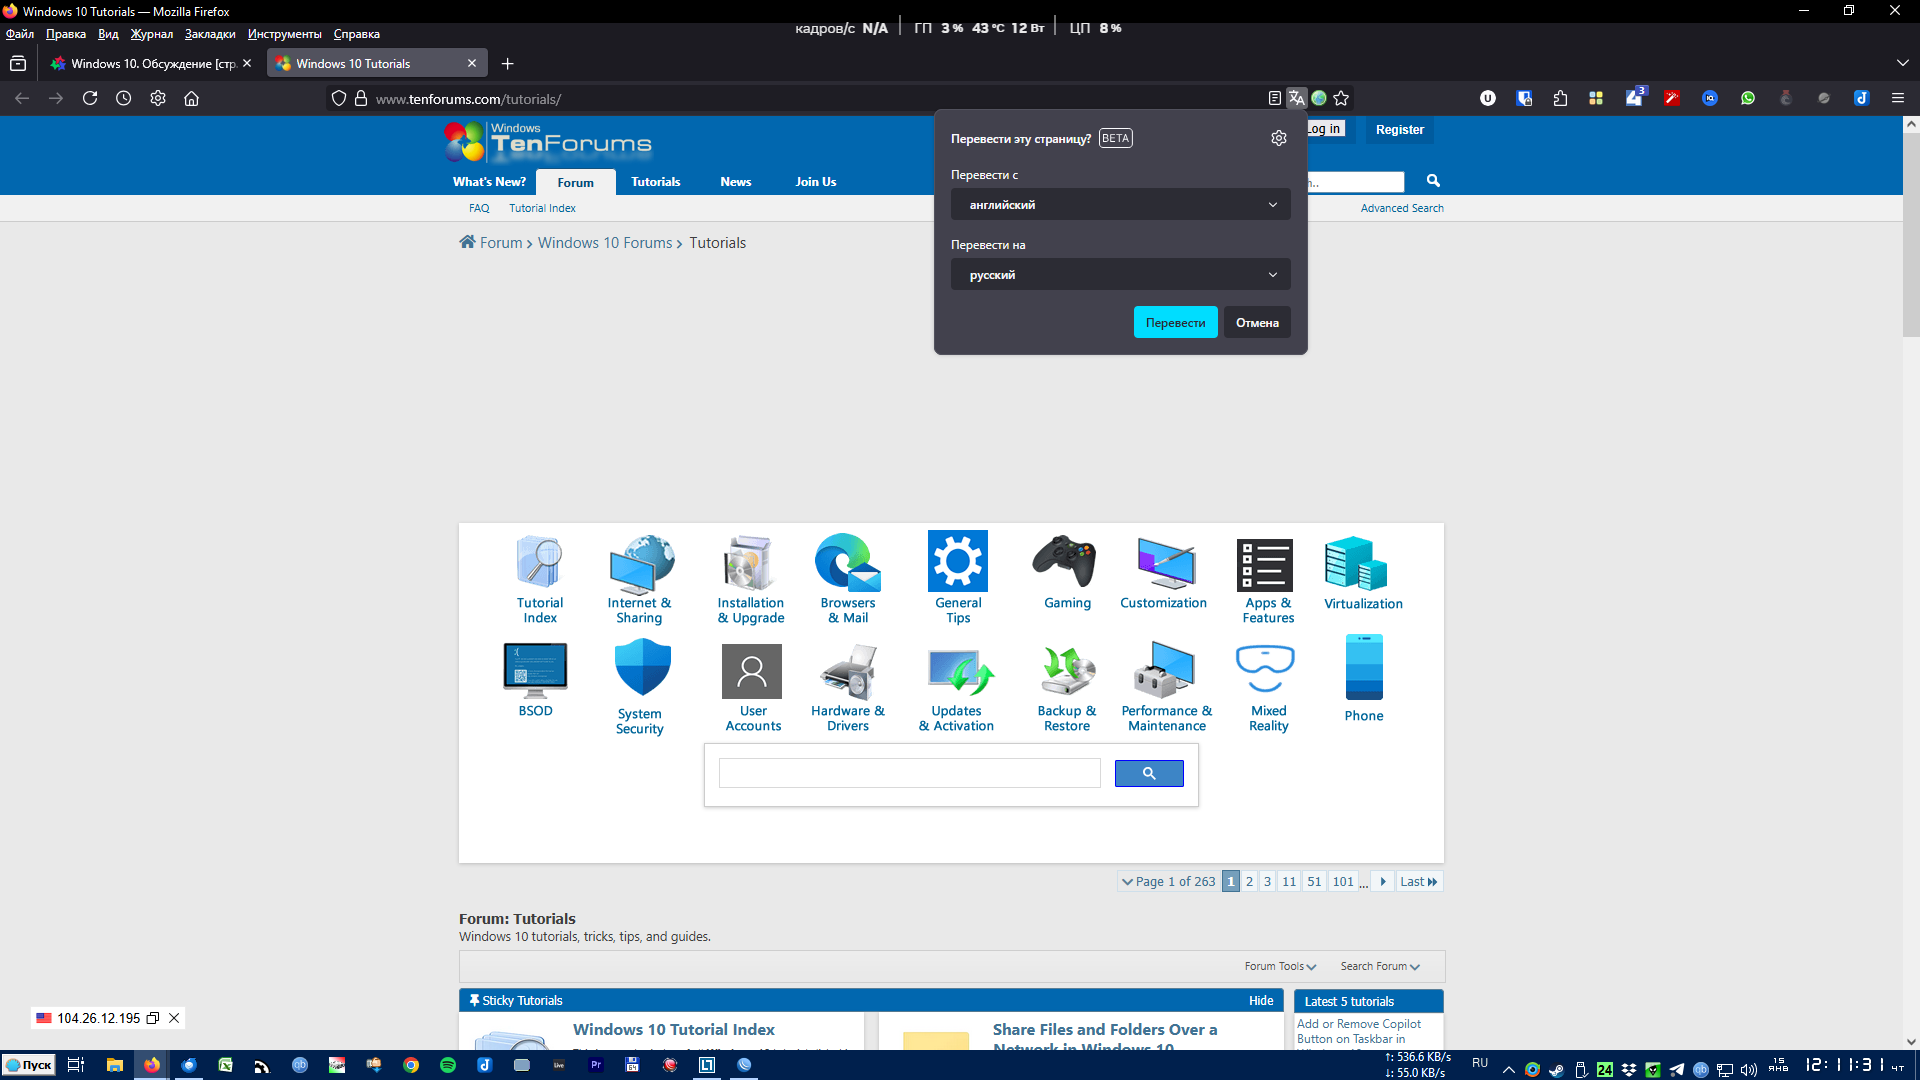Viewport: 1920px width, 1080px height.
Task: Click the tutorial search input field
Action: [909, 773]
